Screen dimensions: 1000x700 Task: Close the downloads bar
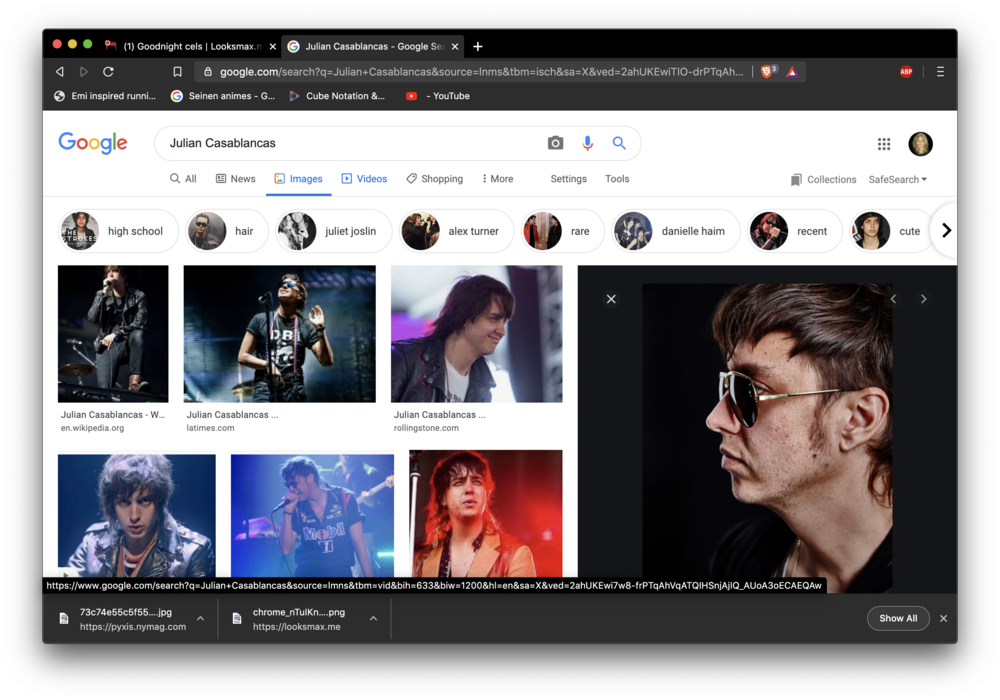pyautogui.click(x=943, y=618)
